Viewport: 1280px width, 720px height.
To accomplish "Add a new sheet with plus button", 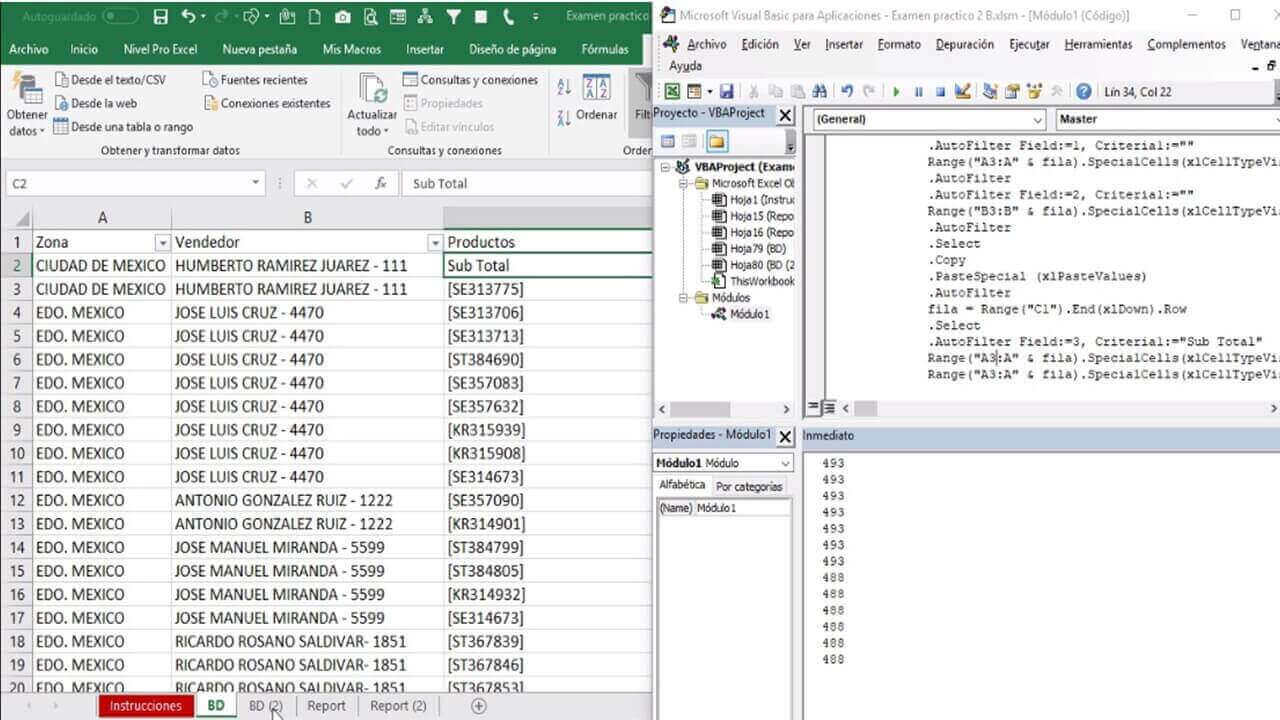I will [479, 705].
